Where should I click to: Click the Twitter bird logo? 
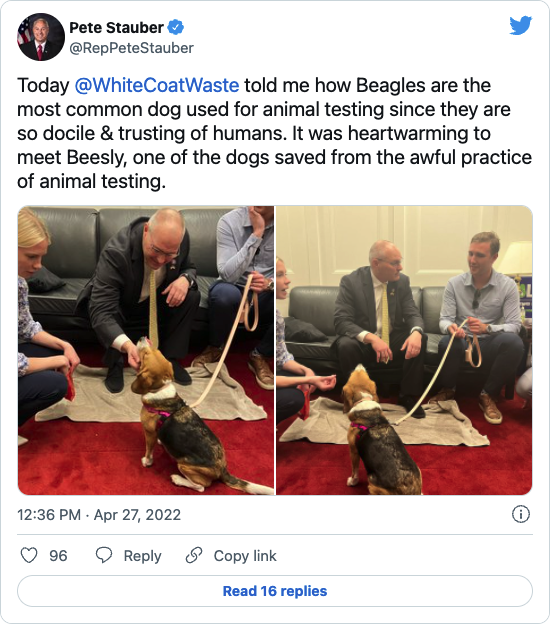pos(521,25)
